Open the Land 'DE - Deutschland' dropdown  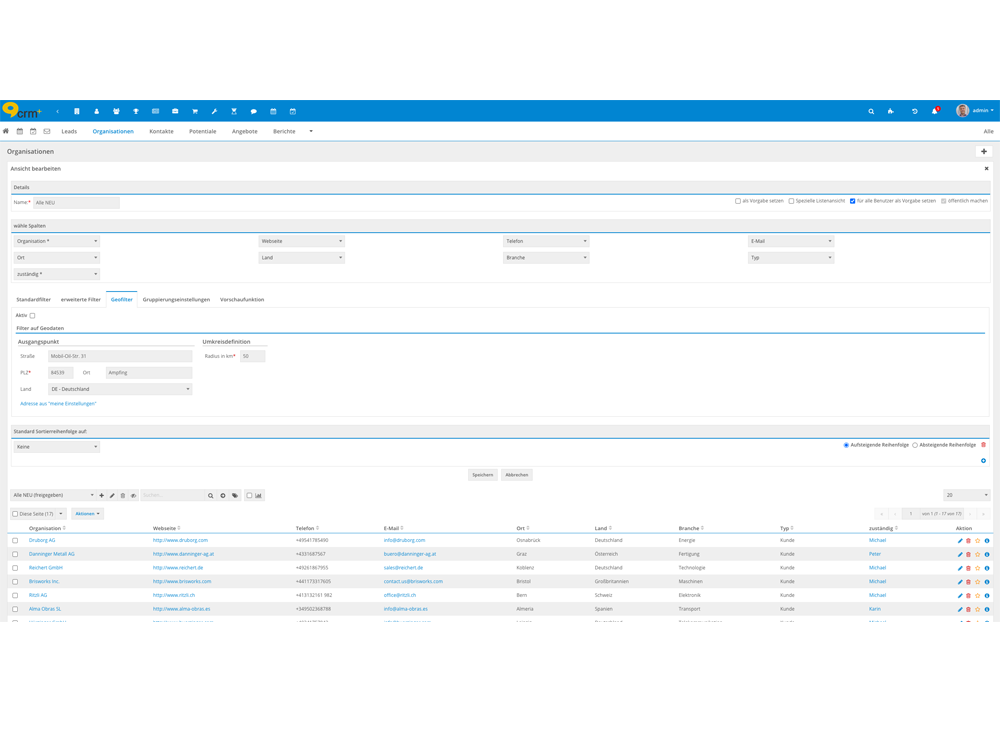coord(120,389)
